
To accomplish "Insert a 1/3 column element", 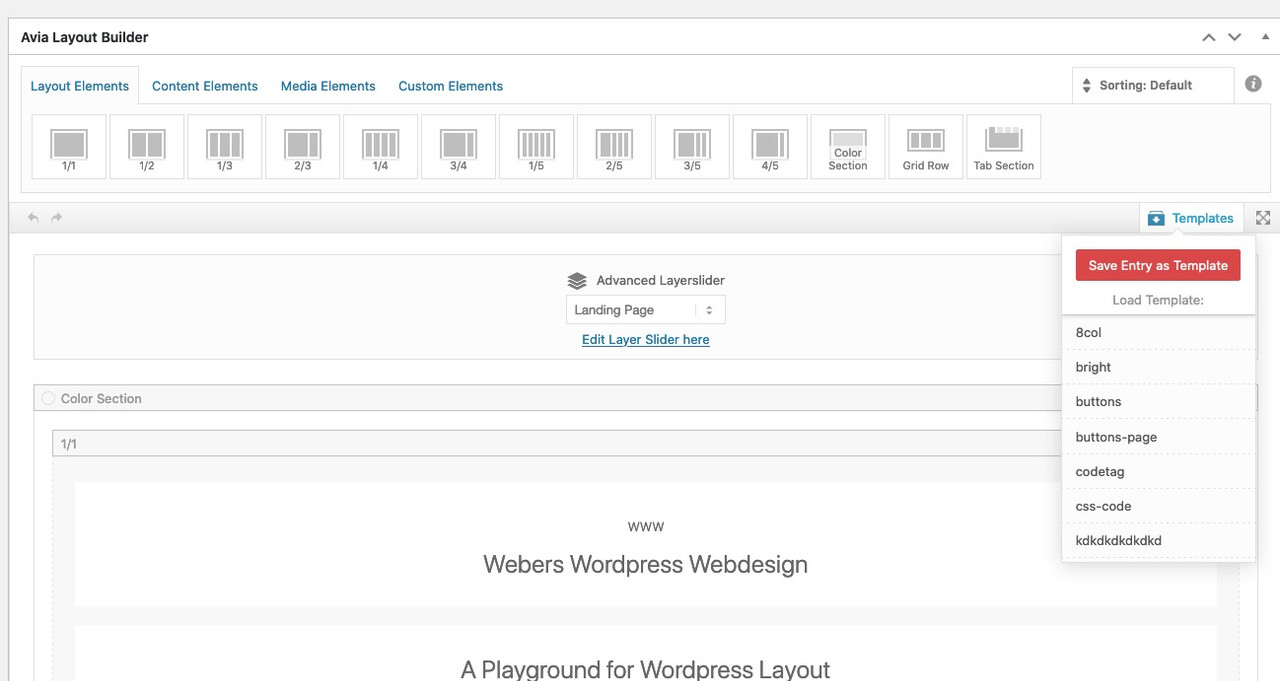I will (x=225, y=147).
